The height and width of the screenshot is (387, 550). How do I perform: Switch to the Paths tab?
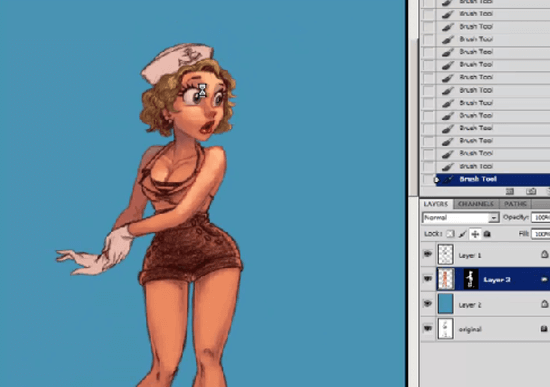515,204
